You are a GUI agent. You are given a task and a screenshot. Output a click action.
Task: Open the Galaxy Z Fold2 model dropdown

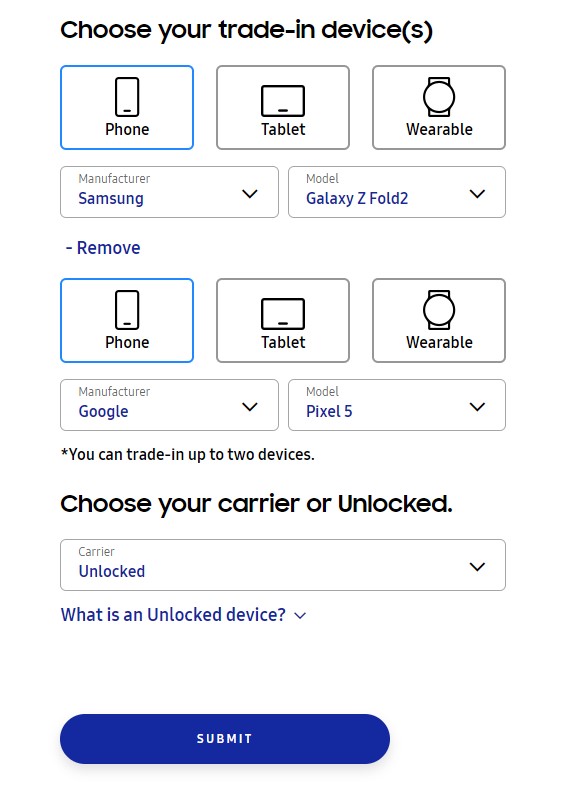pyautogui.click(x=397, y=192)
